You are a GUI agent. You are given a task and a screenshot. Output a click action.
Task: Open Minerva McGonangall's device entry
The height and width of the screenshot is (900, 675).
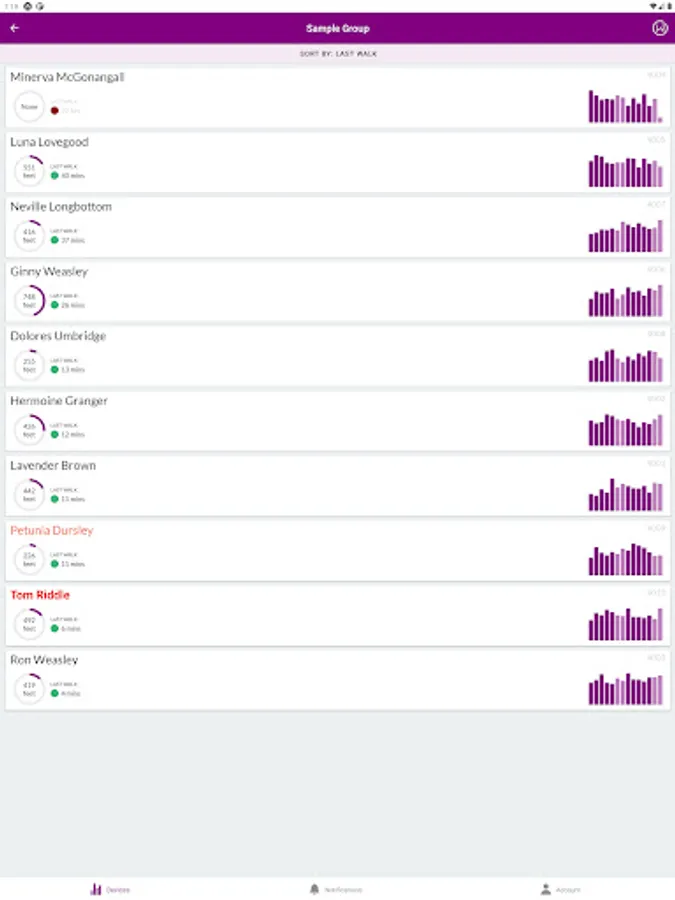(x=300, y=97)
